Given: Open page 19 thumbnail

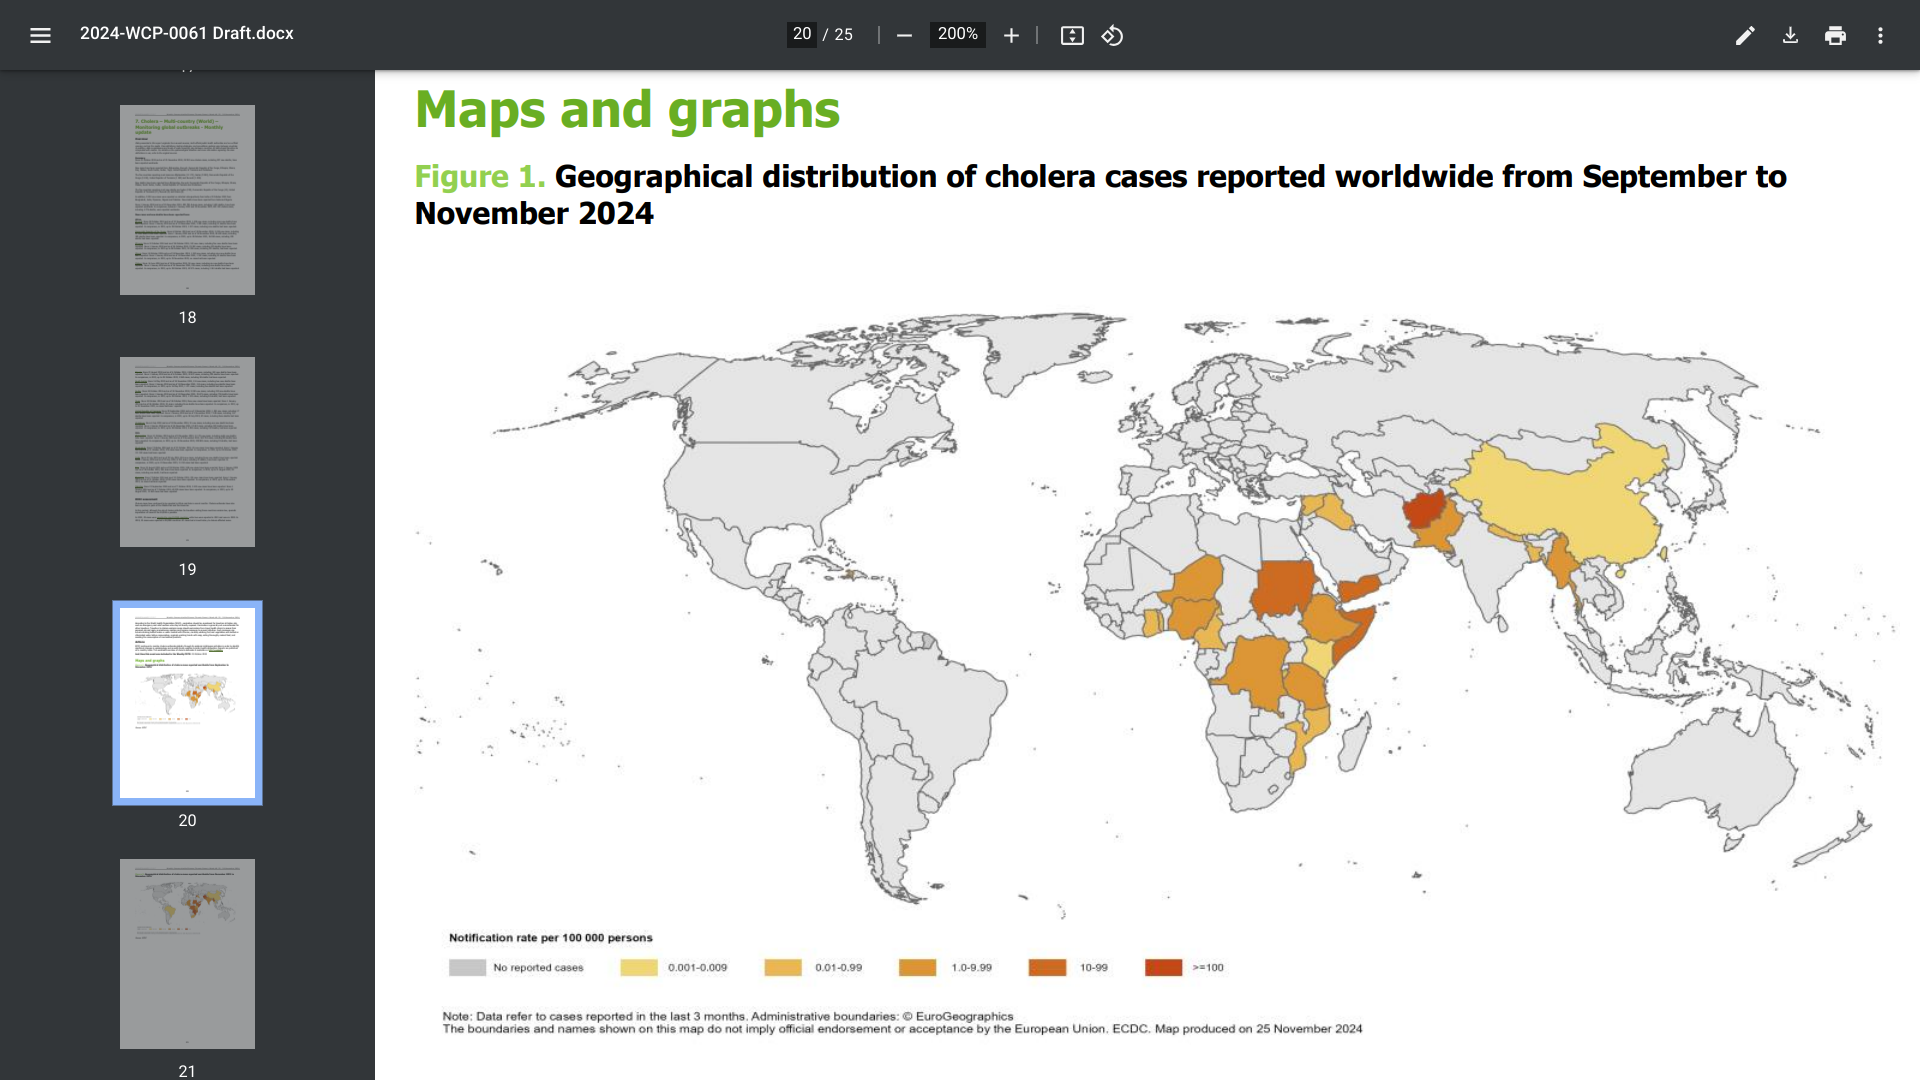Looking at the screenshot, I should pyautogui.click(x=187, y=451).
